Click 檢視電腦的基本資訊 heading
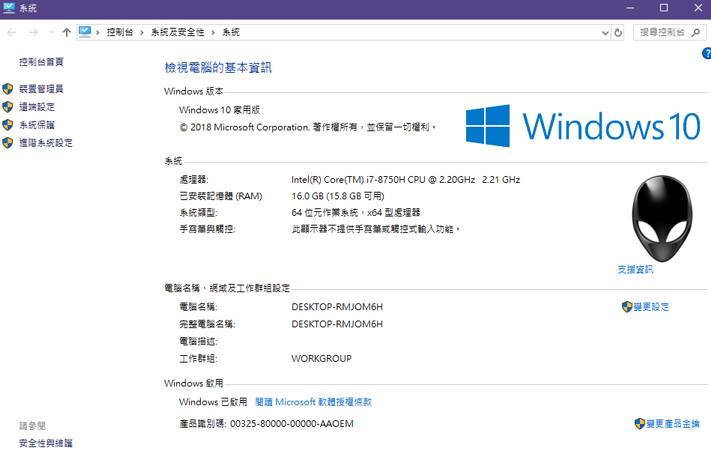 [218, 68]
